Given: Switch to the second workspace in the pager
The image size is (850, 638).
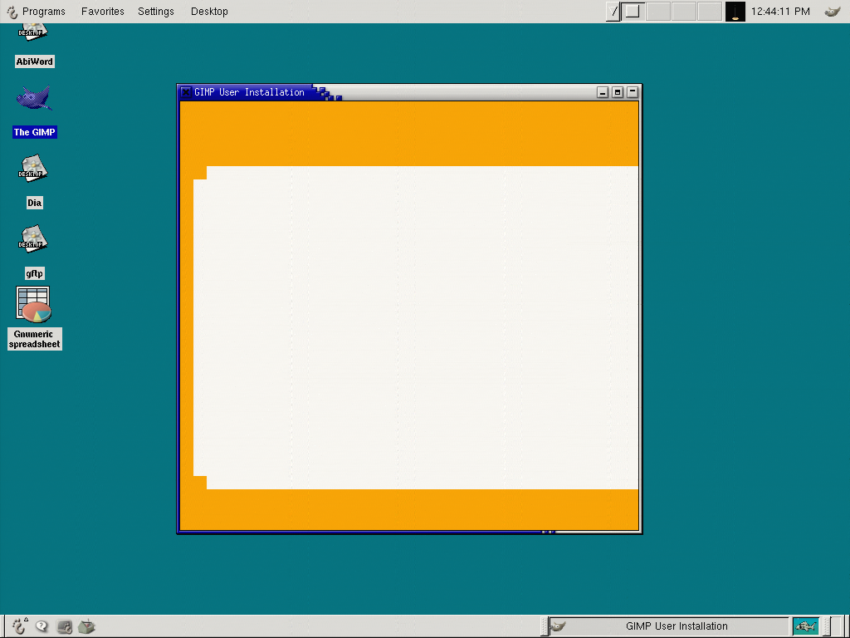Looking at the screenshot, I should (658, 11).
